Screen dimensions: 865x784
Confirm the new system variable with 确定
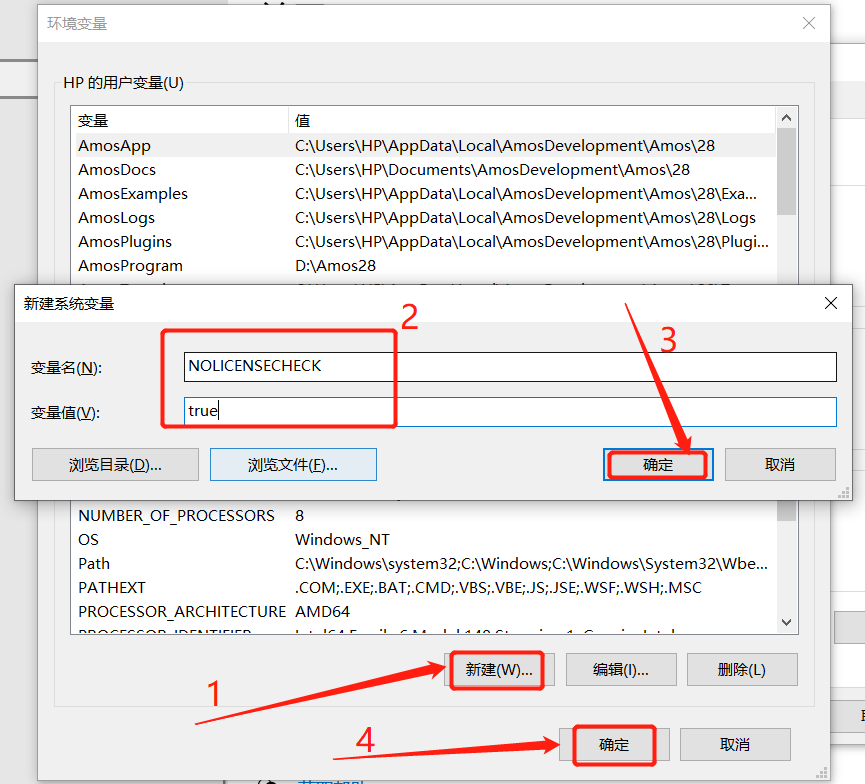pos(658,465)
